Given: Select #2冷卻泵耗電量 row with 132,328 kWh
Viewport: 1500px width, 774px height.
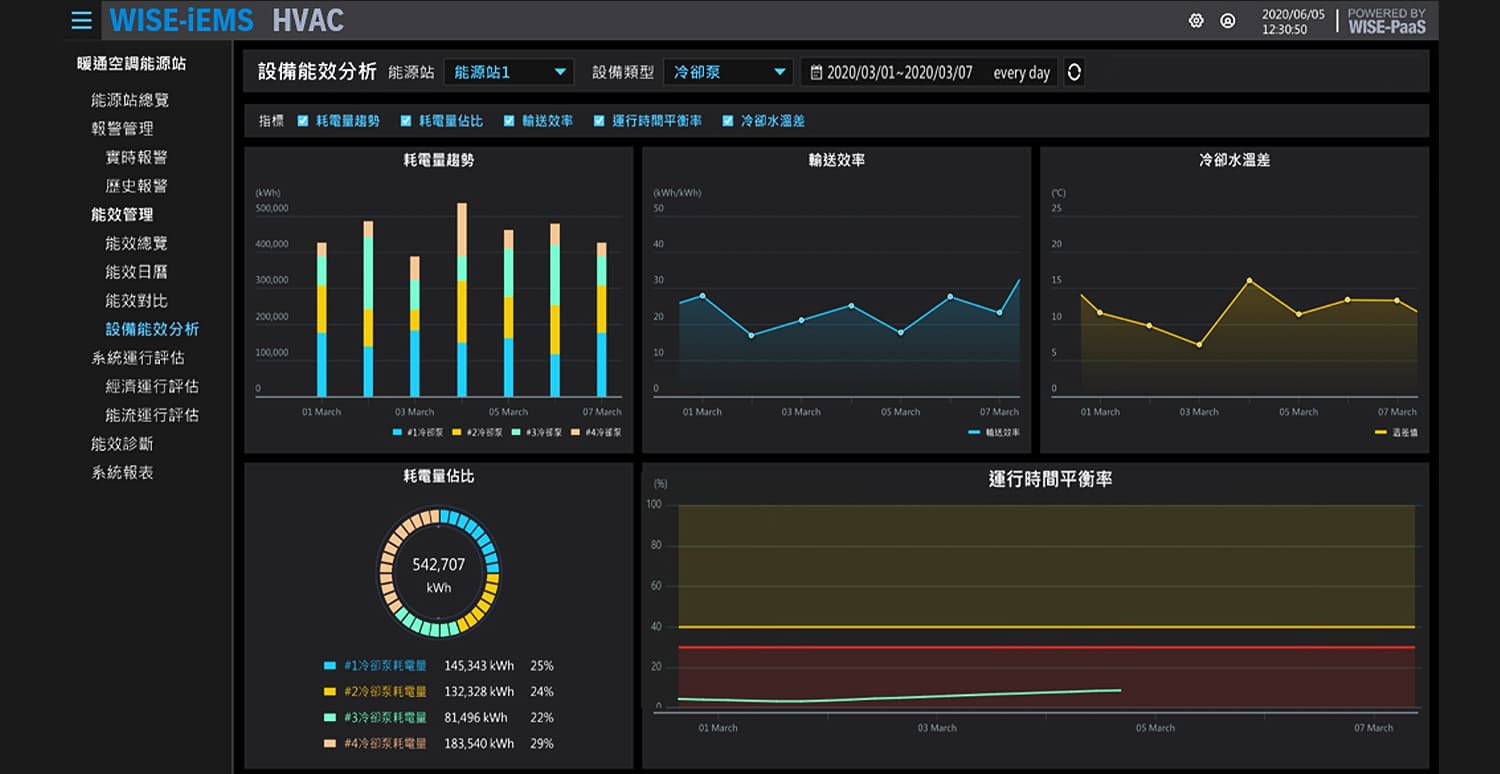Looking at the screenshot, I should 438,692.
